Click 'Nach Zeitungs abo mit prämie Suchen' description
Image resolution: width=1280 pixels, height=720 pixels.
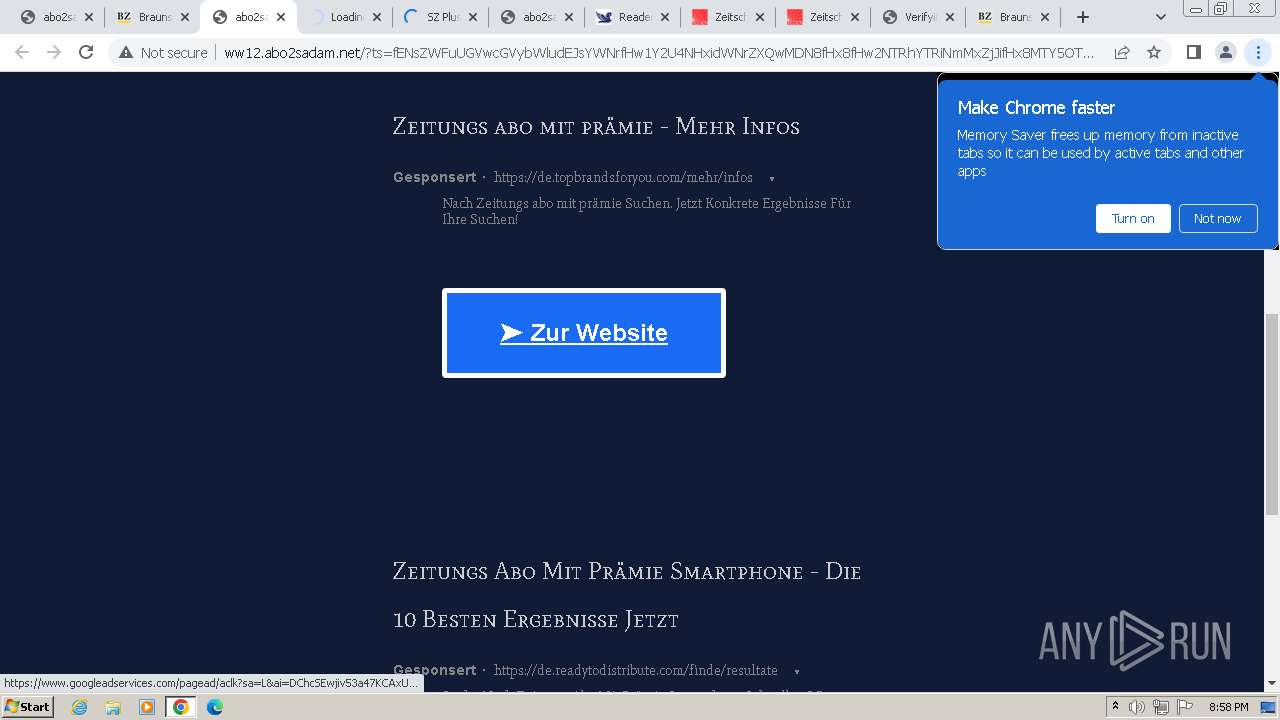646,211
